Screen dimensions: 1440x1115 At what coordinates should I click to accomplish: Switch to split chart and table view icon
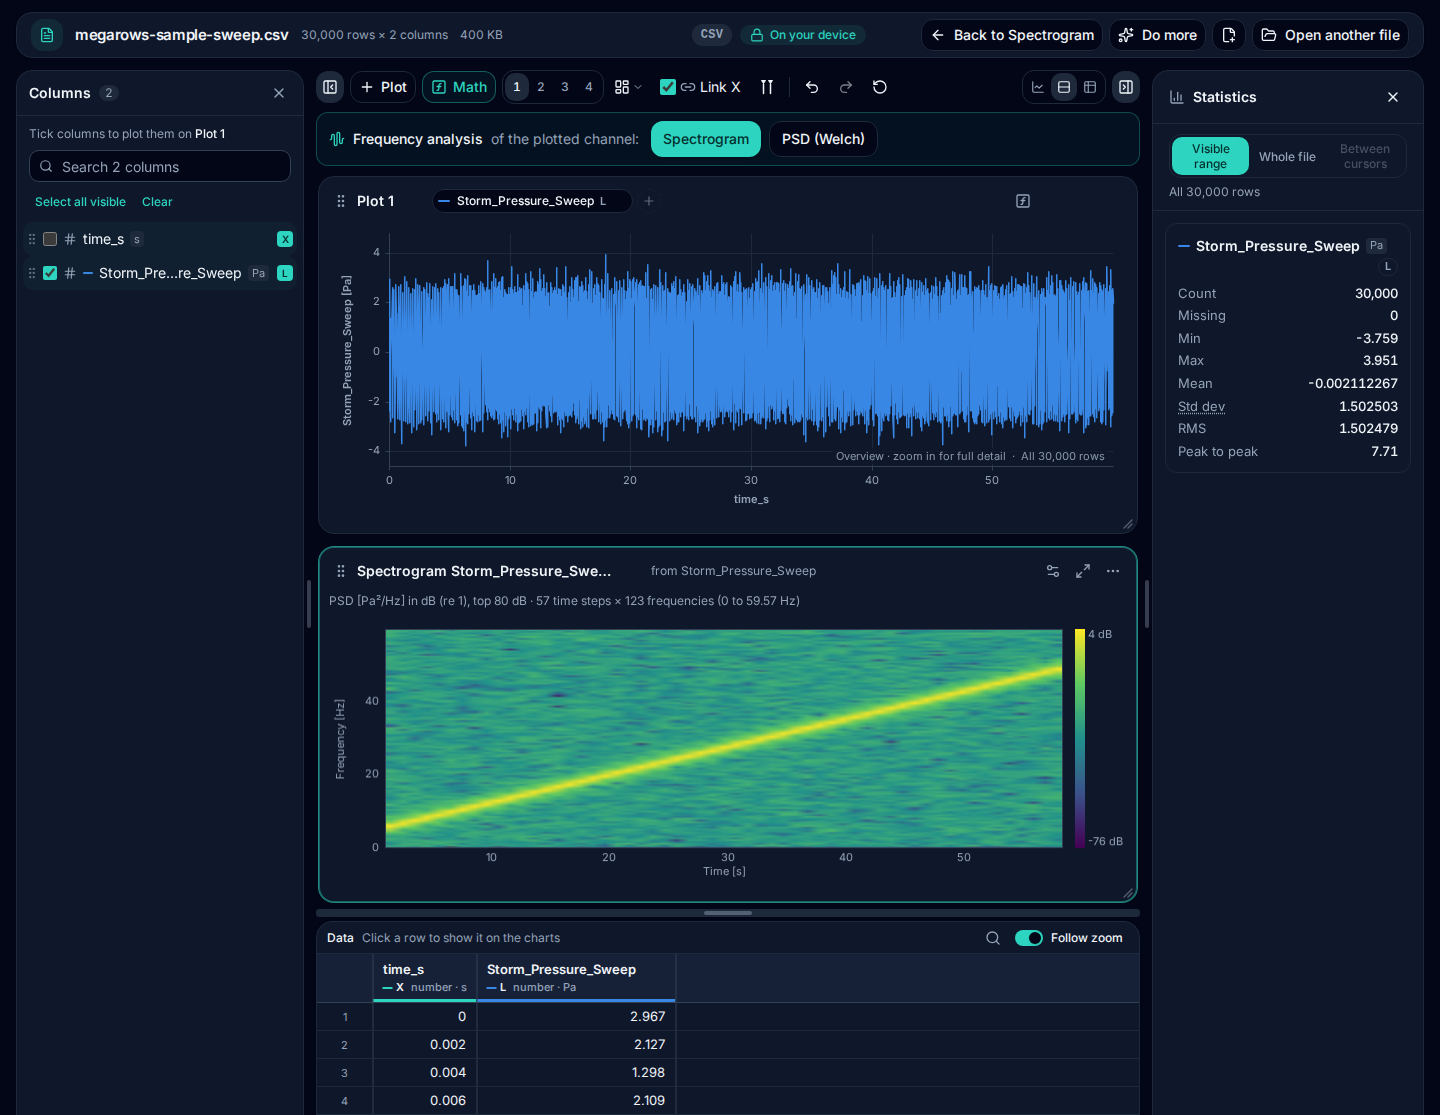point(1064,87)
